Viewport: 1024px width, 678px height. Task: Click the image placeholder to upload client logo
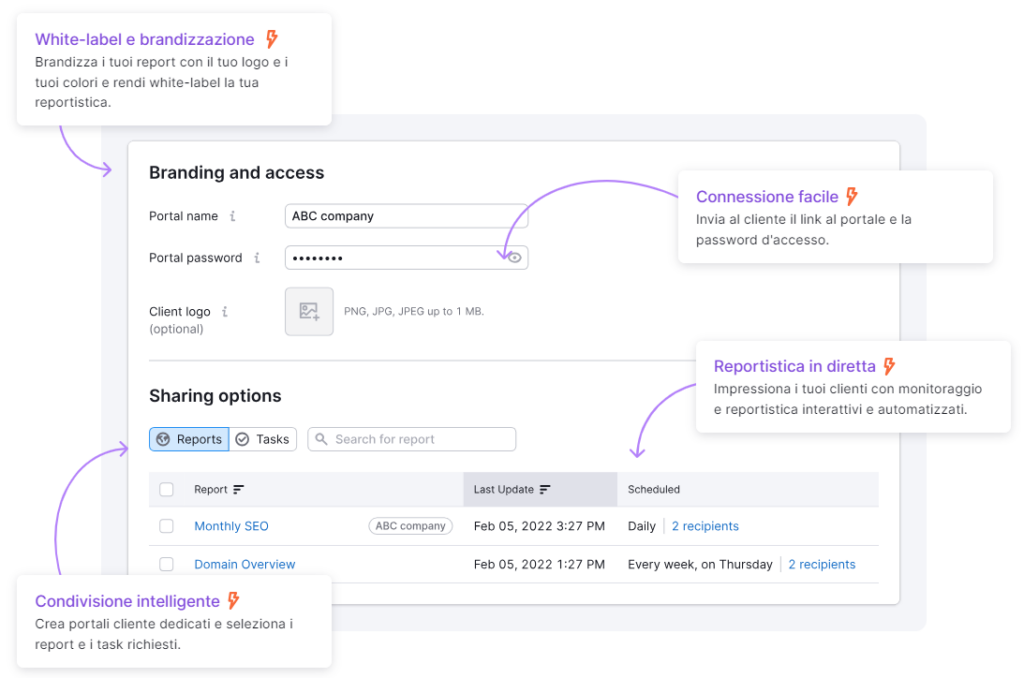click(308, 311)
